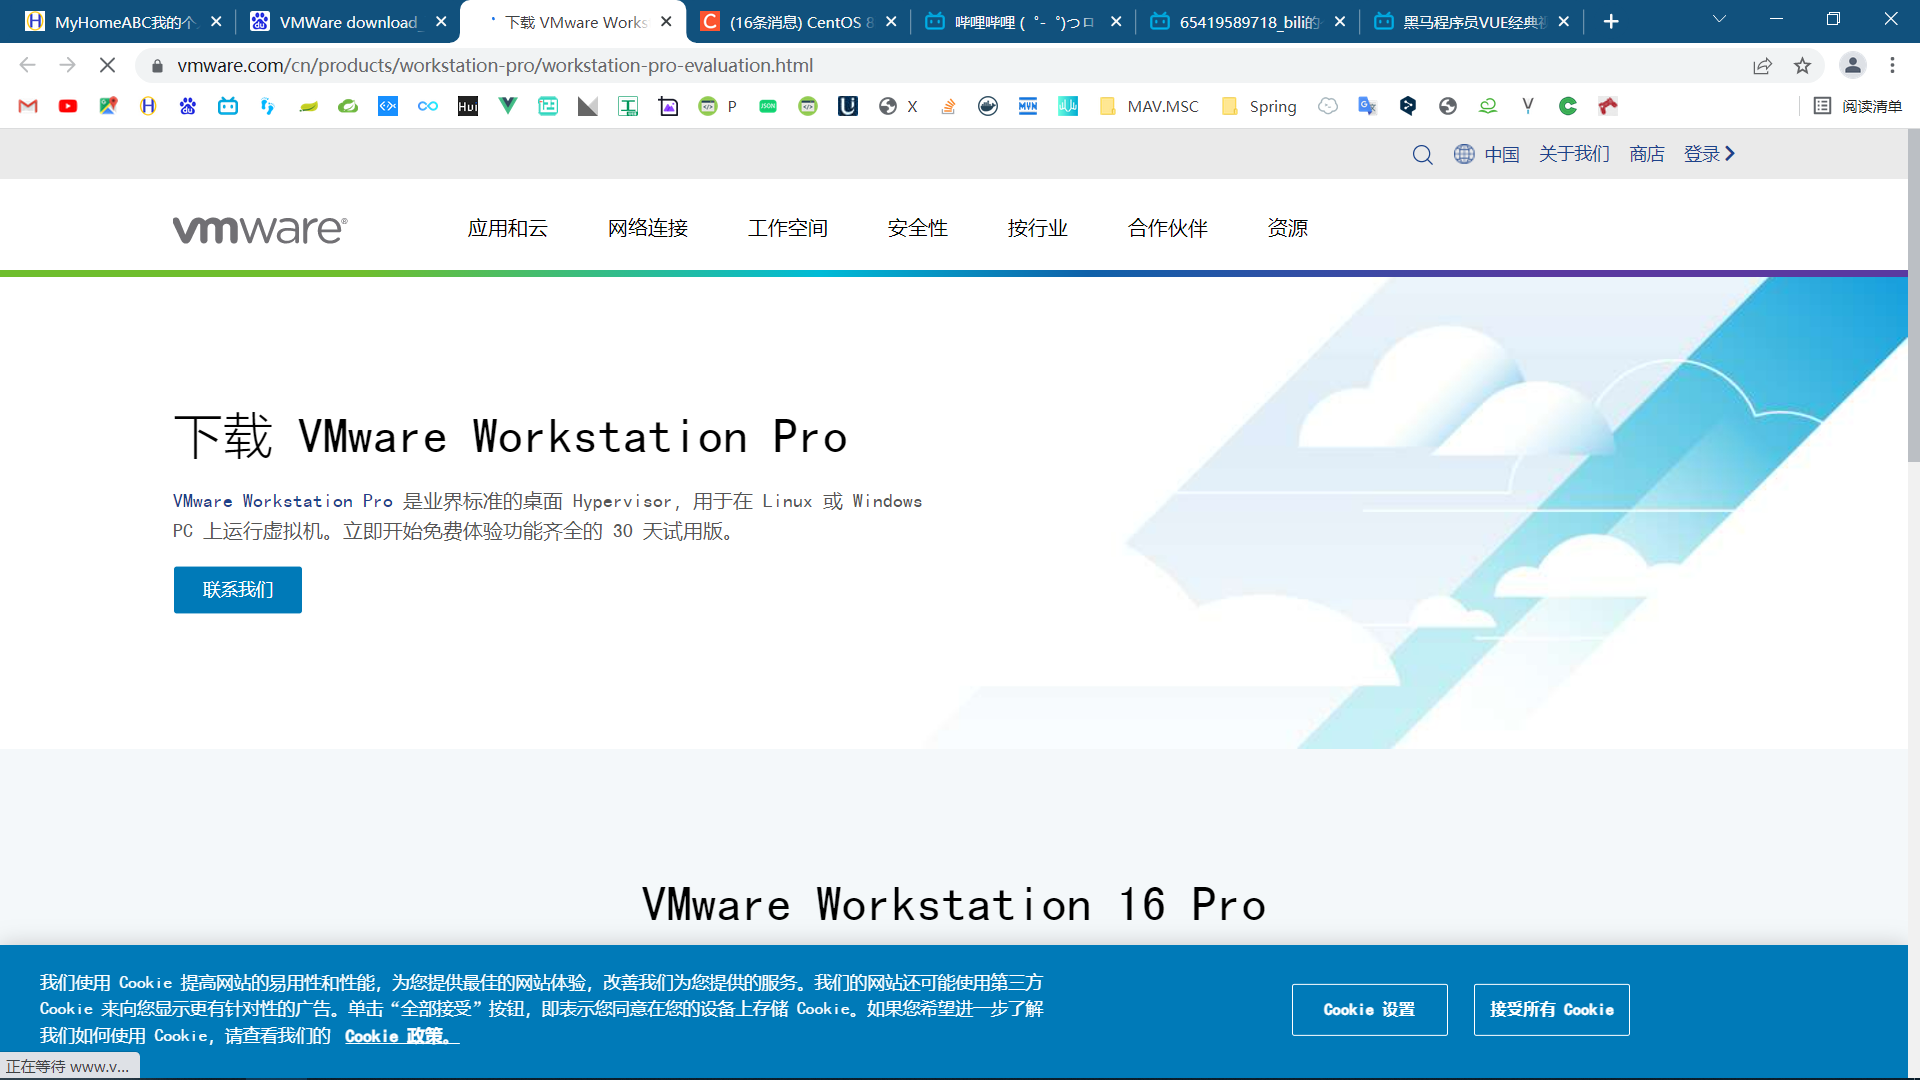Open the 商店 link
Image resolution: width=1920 pixels, height=1080 pixels.
tap(1646, 154)
